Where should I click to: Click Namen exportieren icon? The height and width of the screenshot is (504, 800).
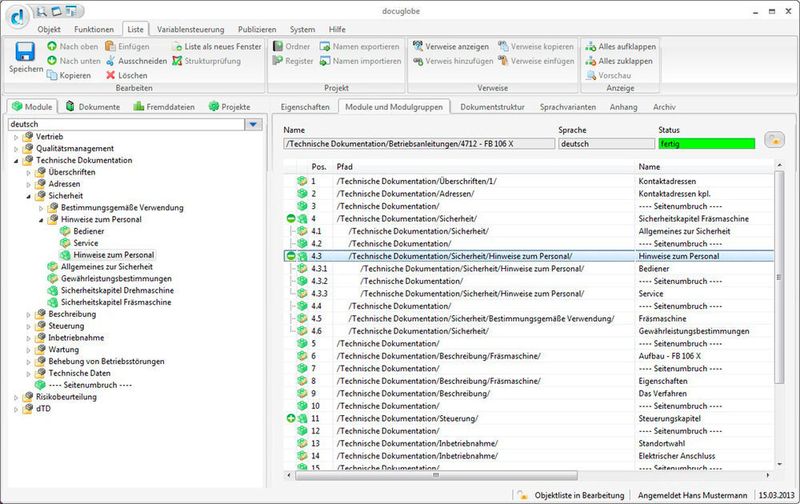(x=325, y=46)
